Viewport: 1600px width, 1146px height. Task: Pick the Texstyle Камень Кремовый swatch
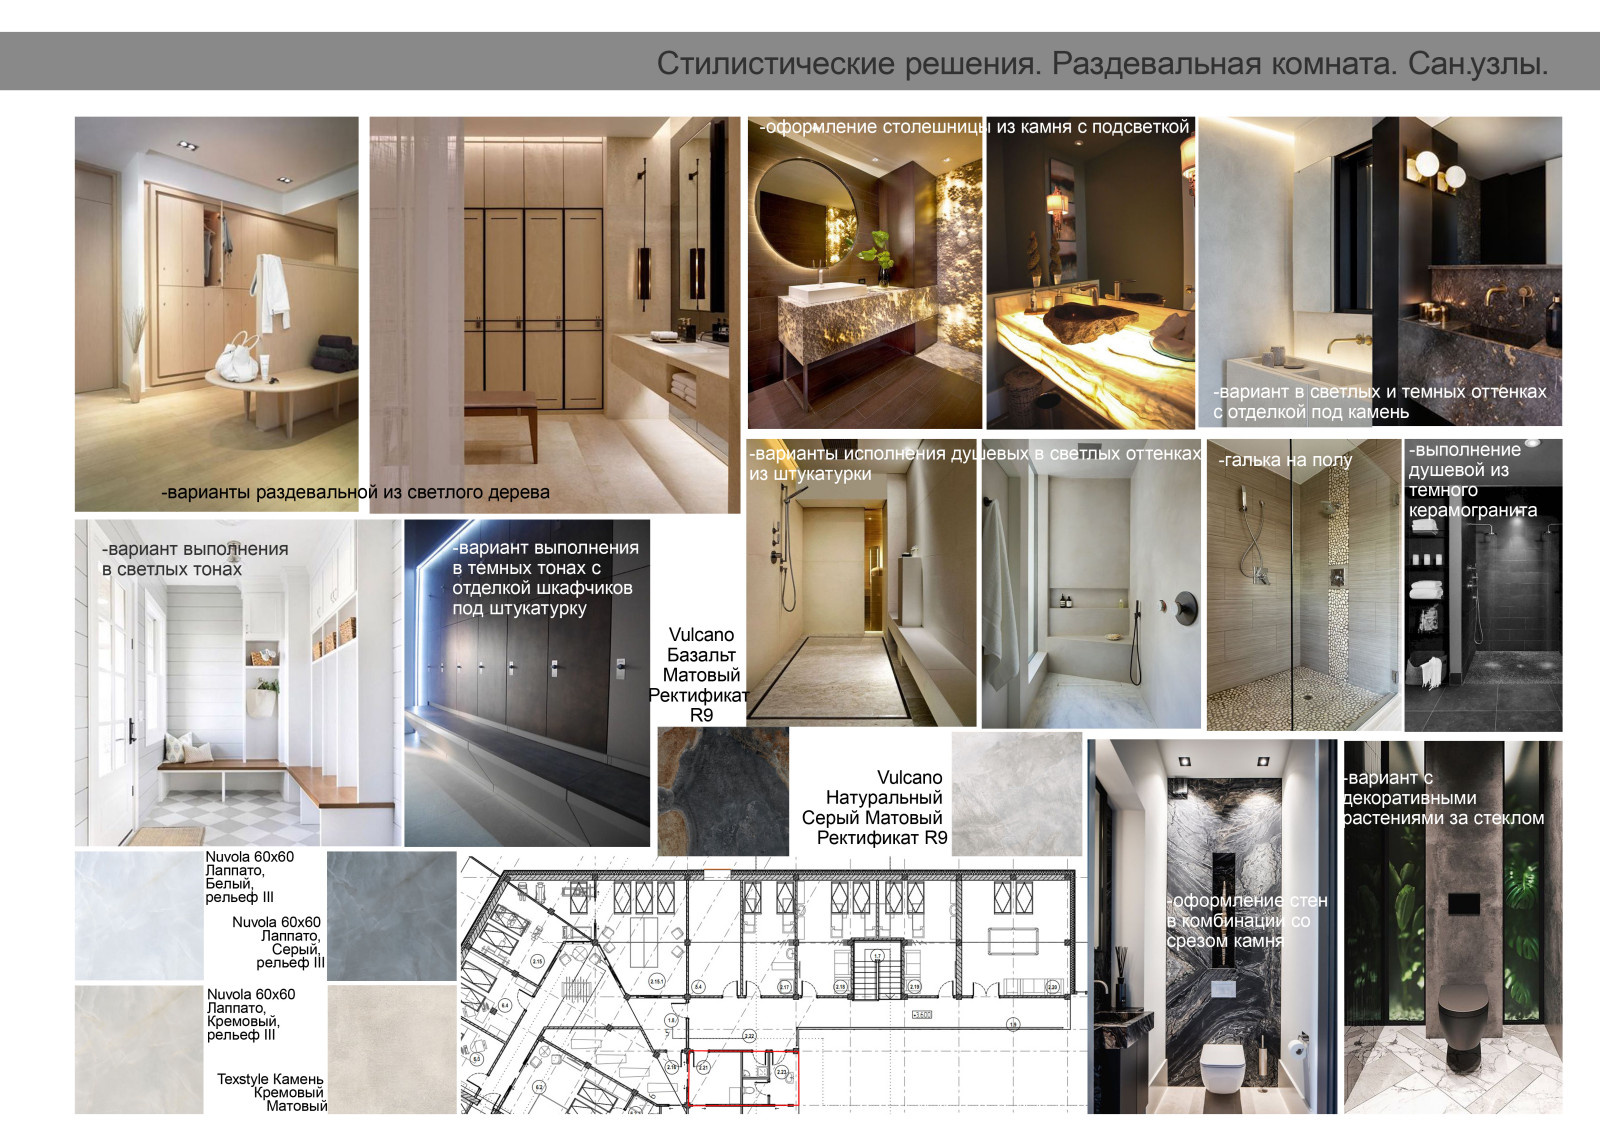pos(391,1049)
